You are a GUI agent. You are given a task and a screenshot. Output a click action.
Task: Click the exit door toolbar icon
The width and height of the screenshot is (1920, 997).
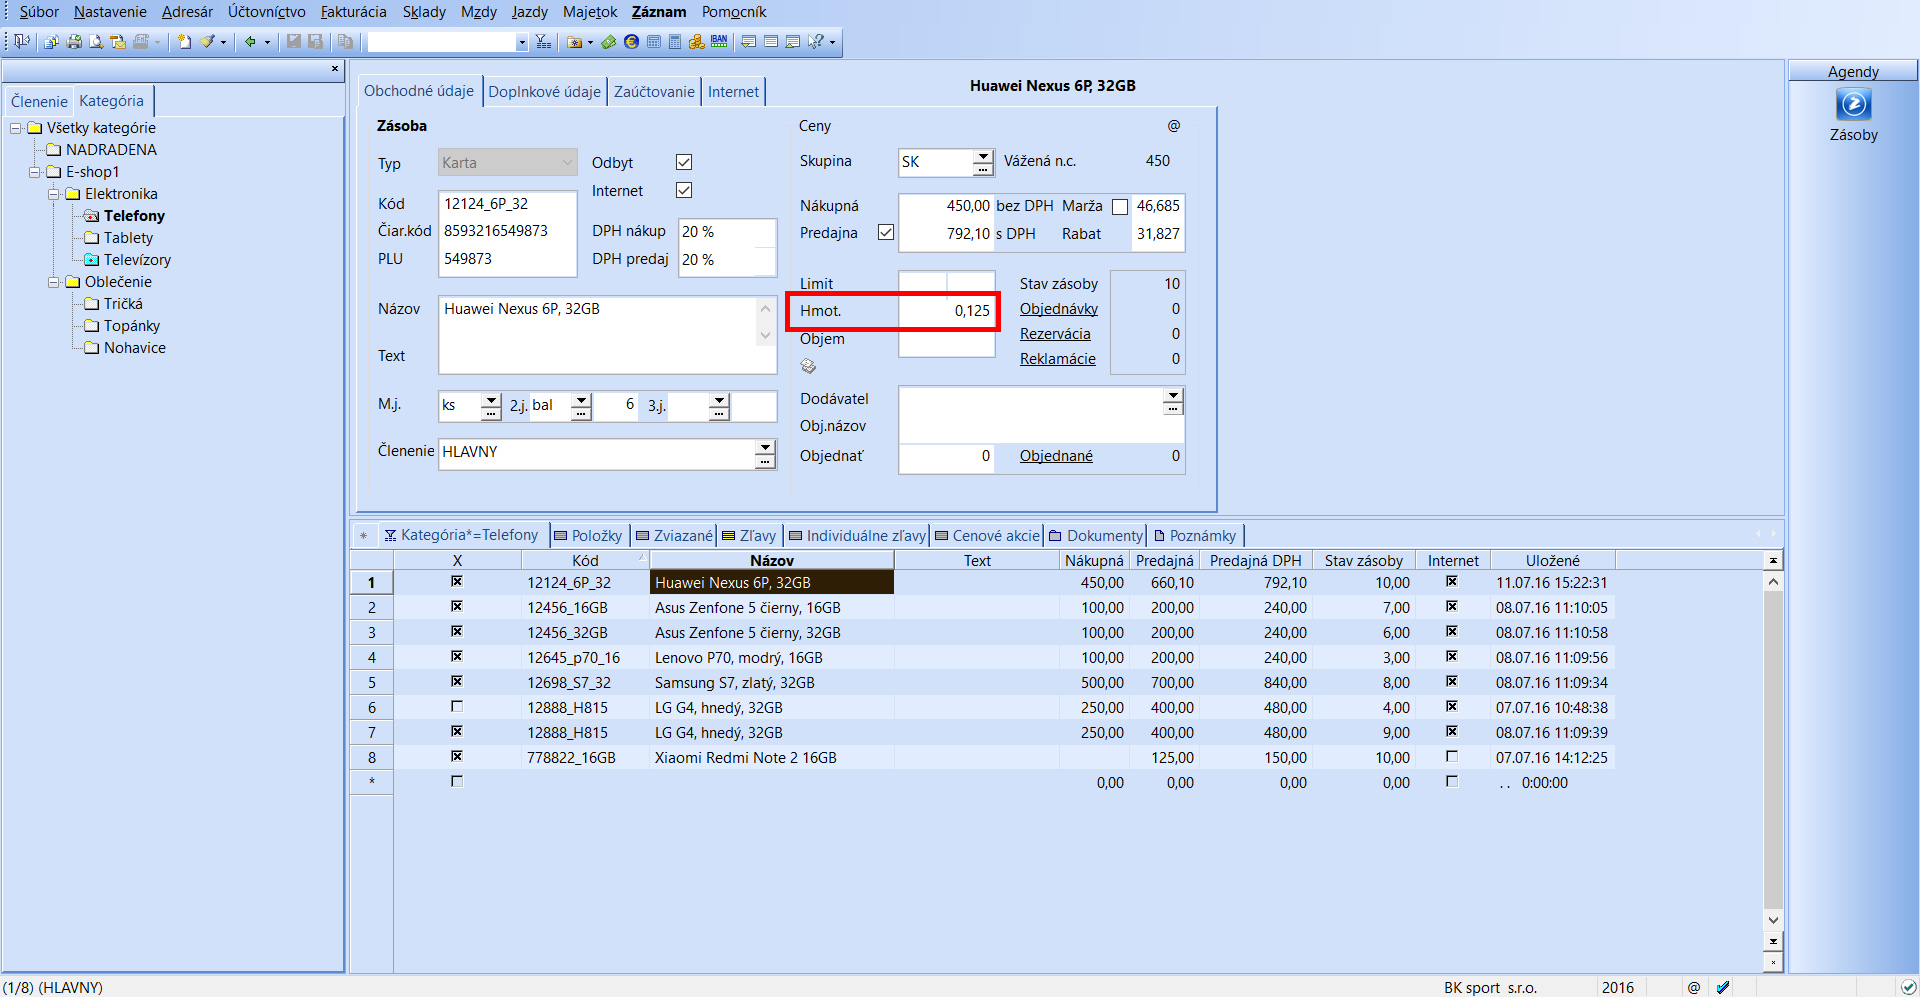tap(21, 41)
